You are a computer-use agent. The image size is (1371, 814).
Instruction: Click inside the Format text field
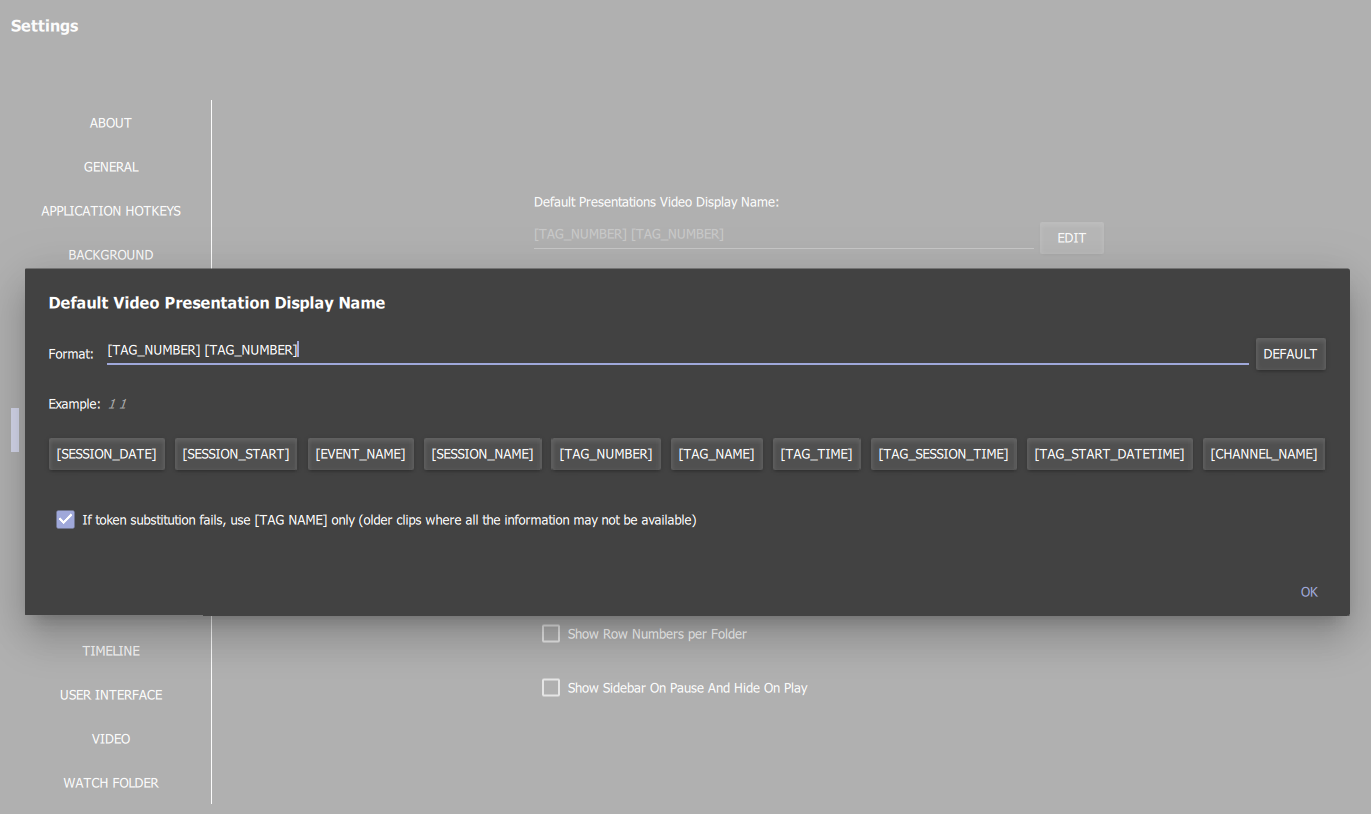(x=600, y=349)
